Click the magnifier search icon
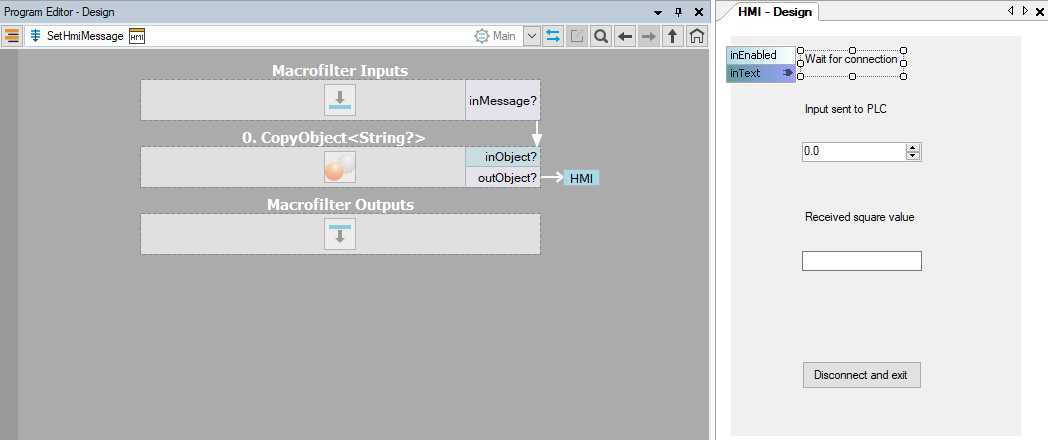1048x440 pixels. (601, 36)
